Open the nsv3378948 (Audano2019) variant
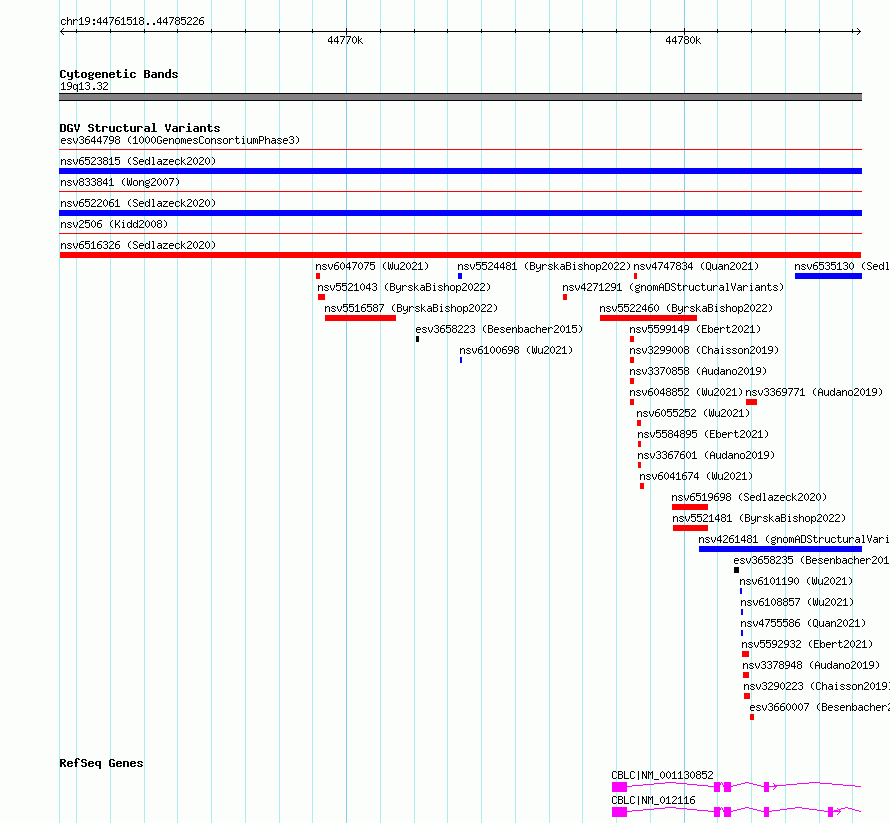 tap(811, 665)
